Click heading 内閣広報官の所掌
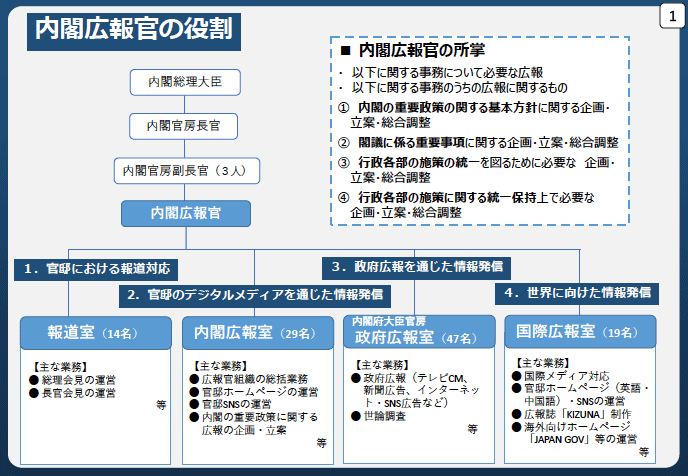688x476 pixels. [x=412, y=50]
